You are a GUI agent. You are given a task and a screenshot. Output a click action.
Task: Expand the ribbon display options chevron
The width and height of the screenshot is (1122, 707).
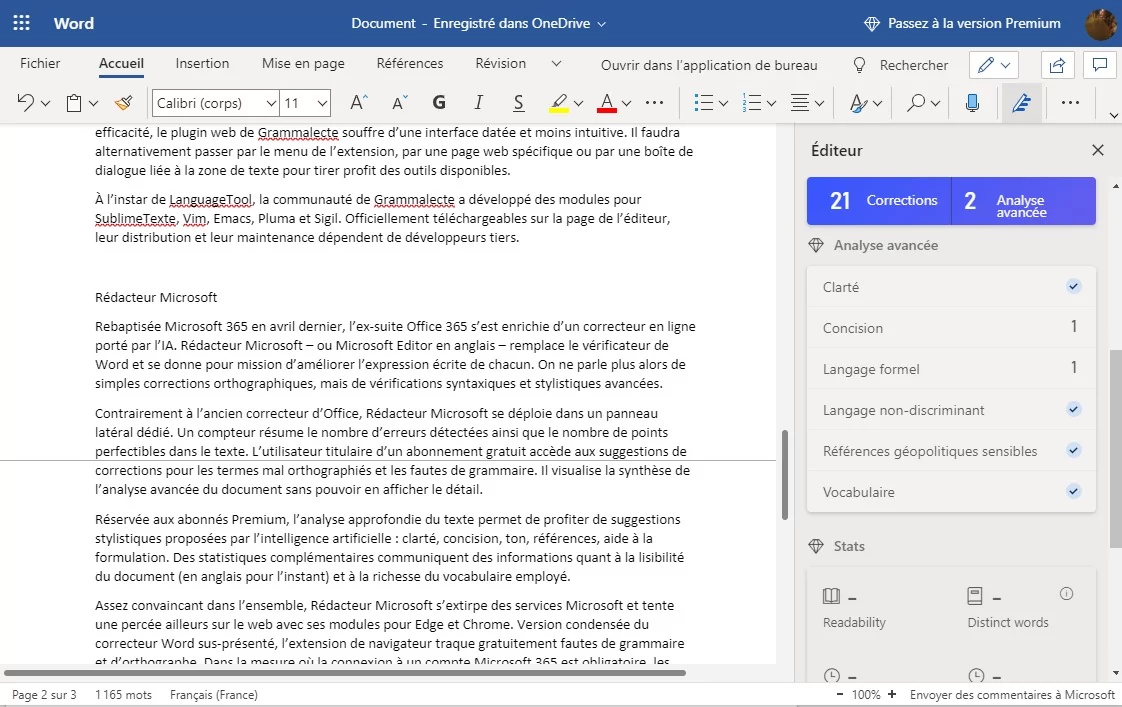[x=1113, y=115]
